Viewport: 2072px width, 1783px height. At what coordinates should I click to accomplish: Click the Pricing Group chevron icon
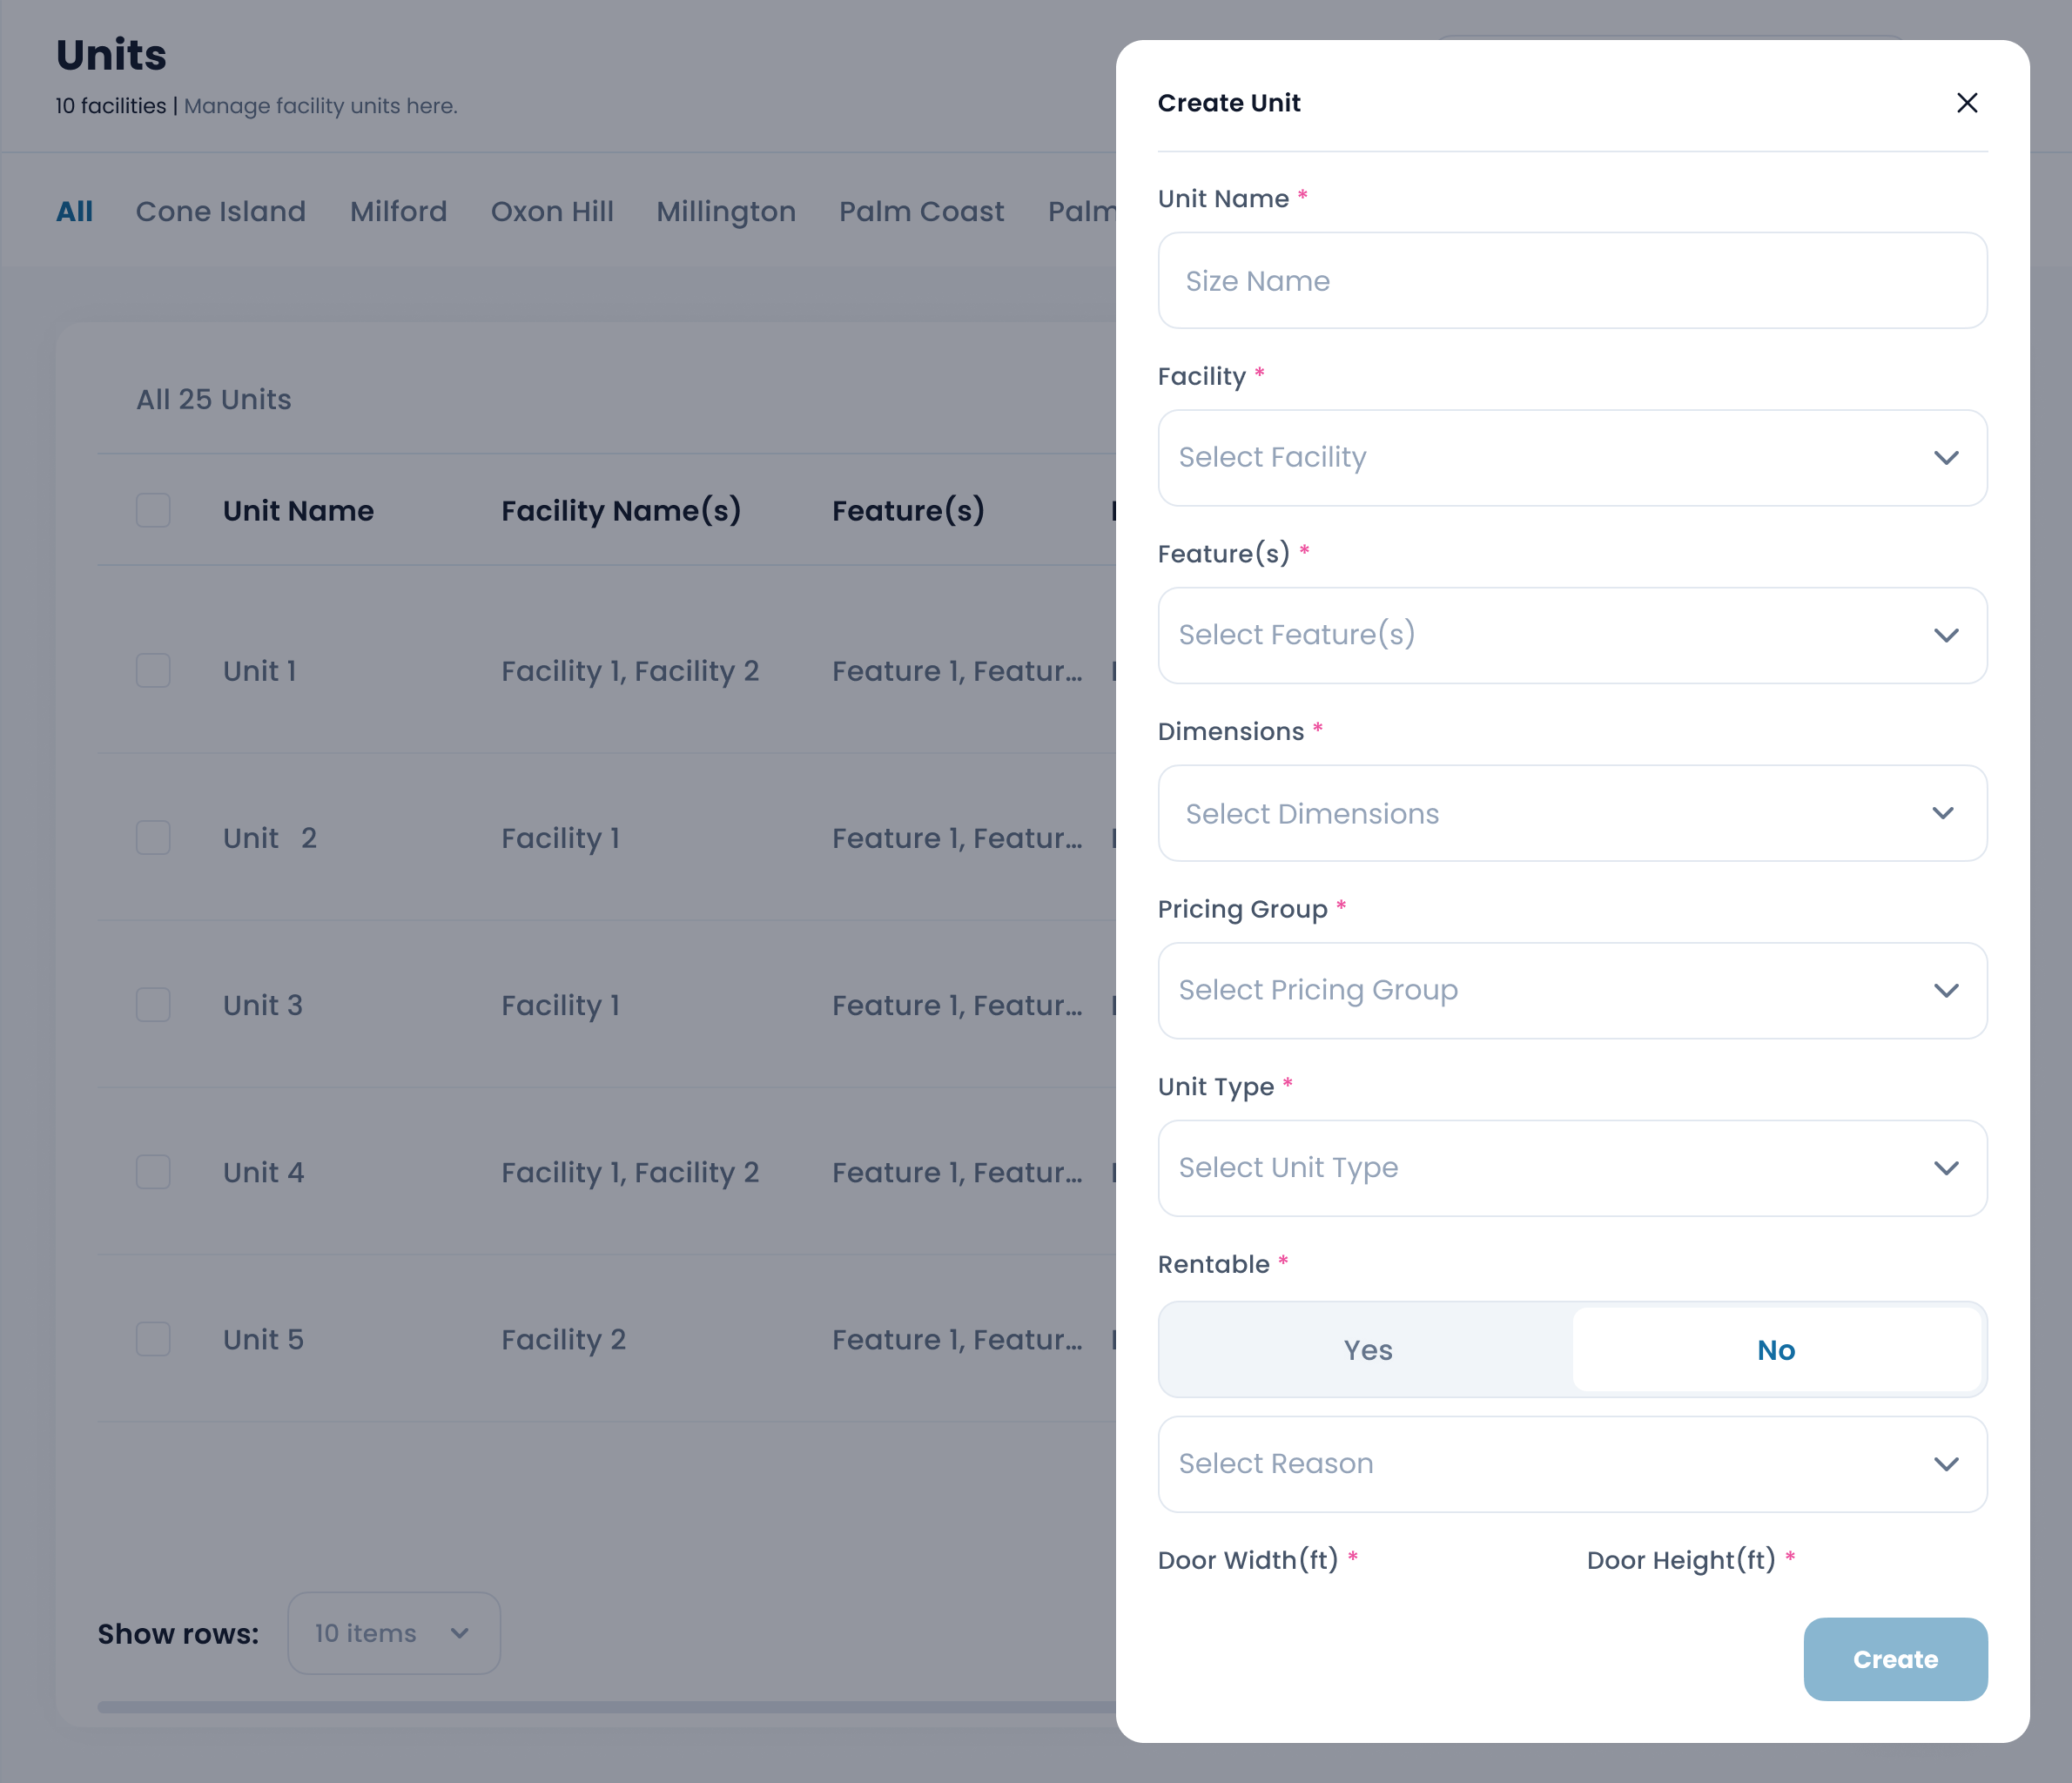(1945, 990)
